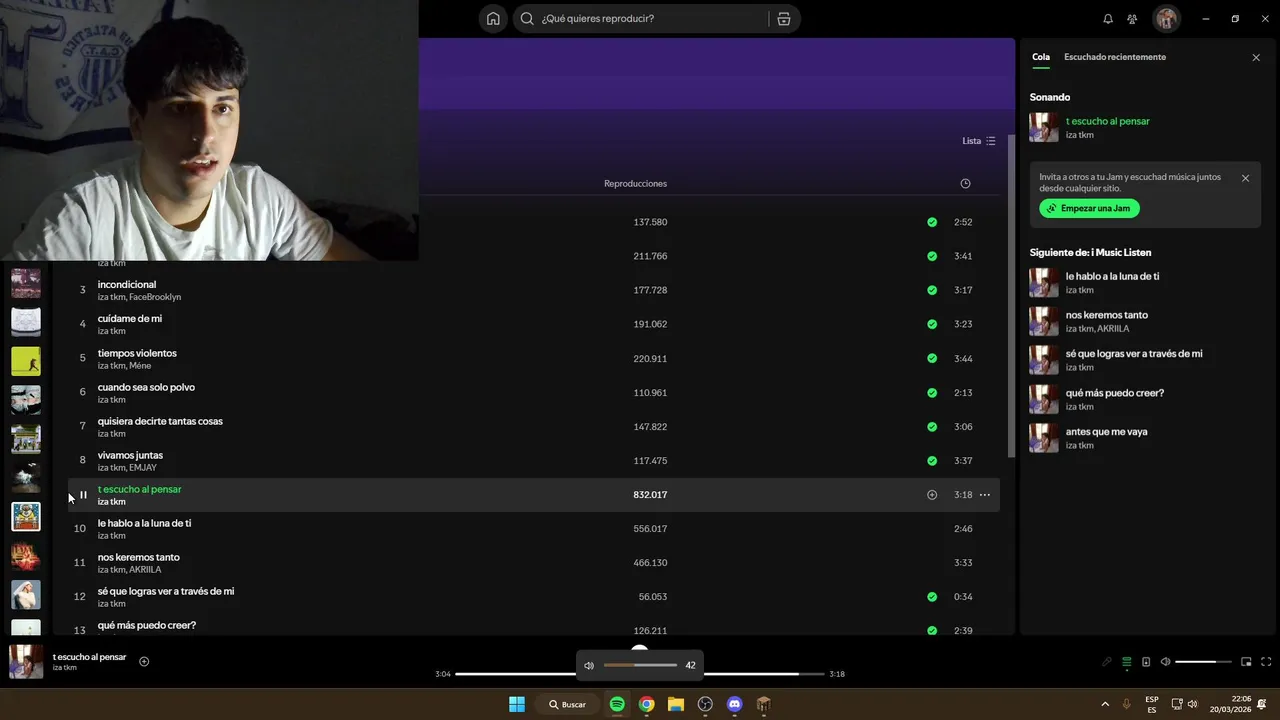Select track le hablo a la luna de ti
Viewport: 1280px width, 720px height.
pos(144,523)
